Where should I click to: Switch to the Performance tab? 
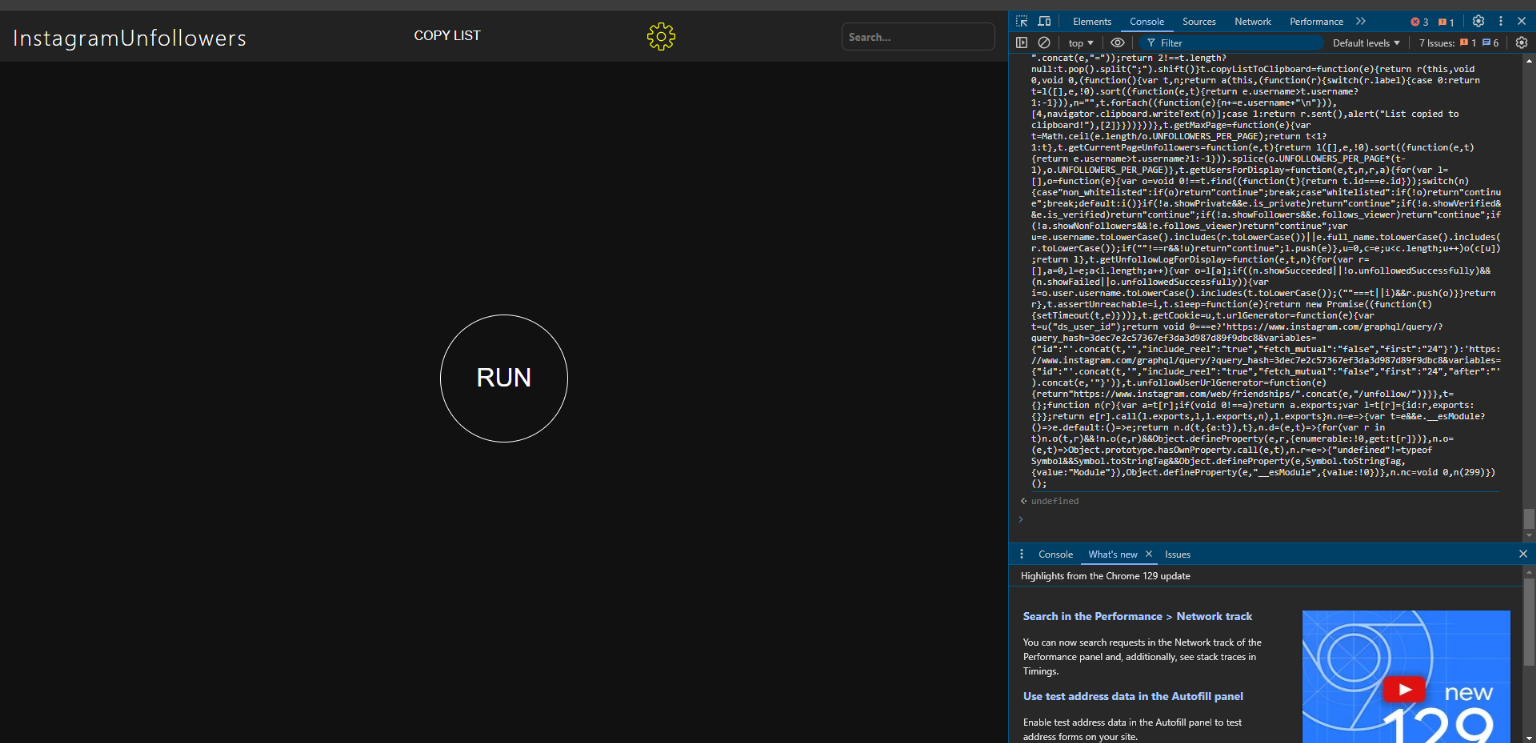(1316, 21)
